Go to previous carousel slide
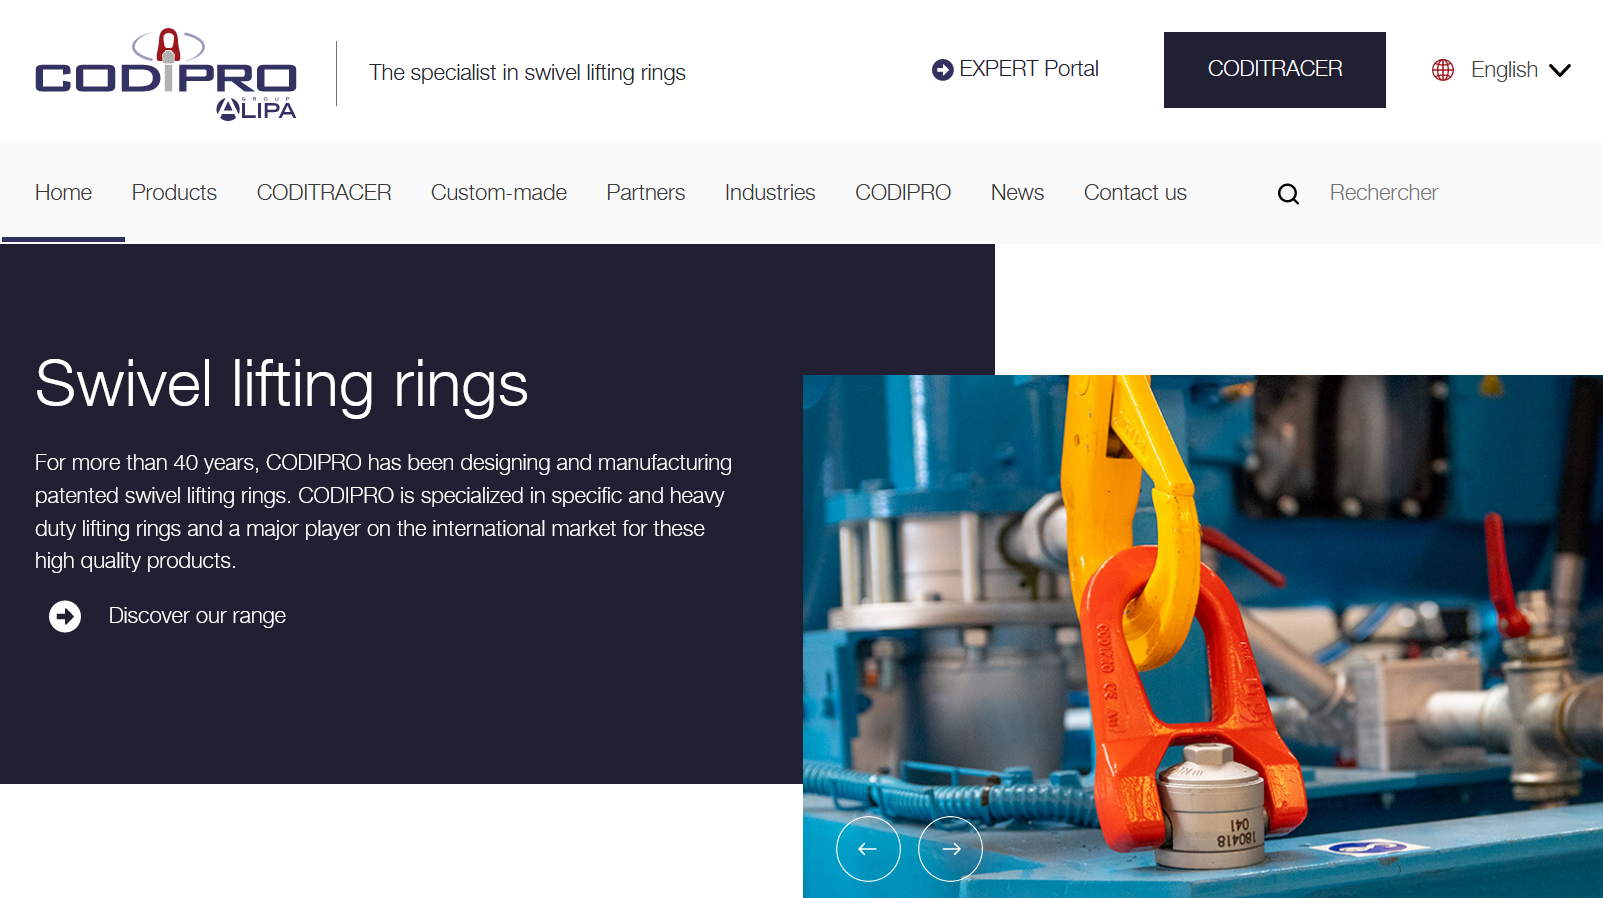 point(868,849)
